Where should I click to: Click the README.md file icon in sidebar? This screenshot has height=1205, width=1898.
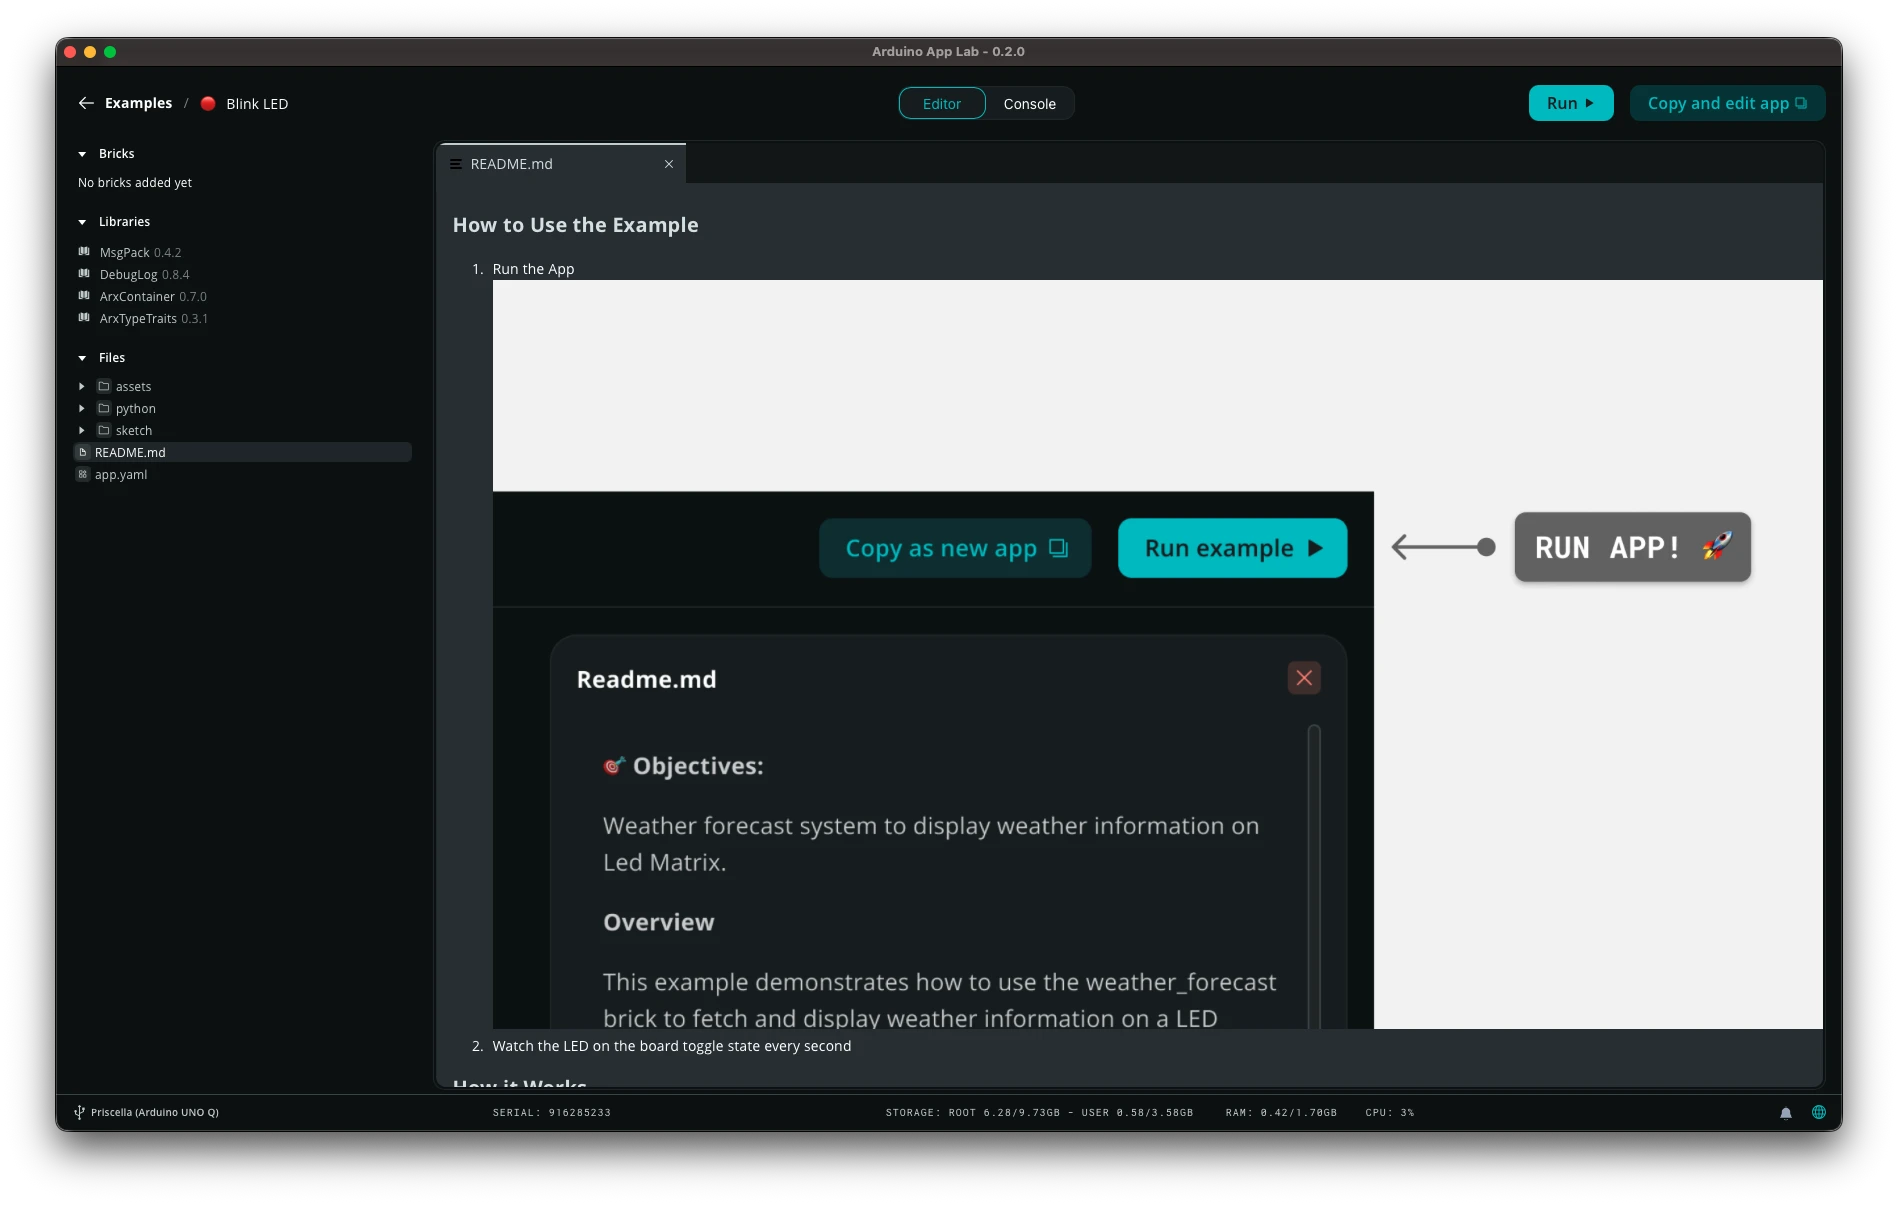[x=84, y=452]
